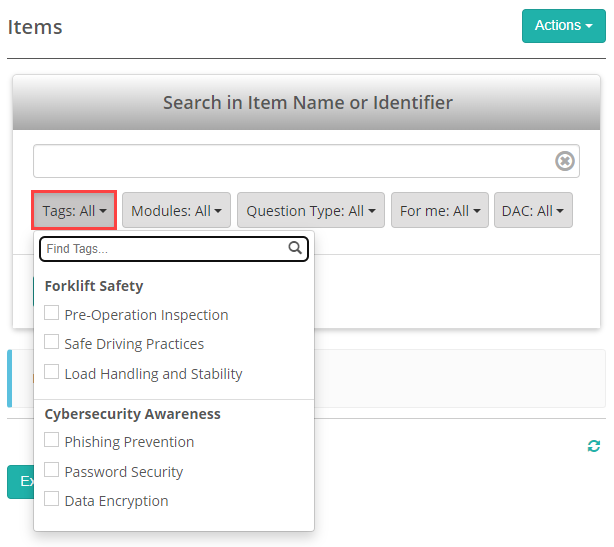The height and width of the screenshot is (547, 614).
Task: Click the partially hidden teal button
Action: [20, 481]
